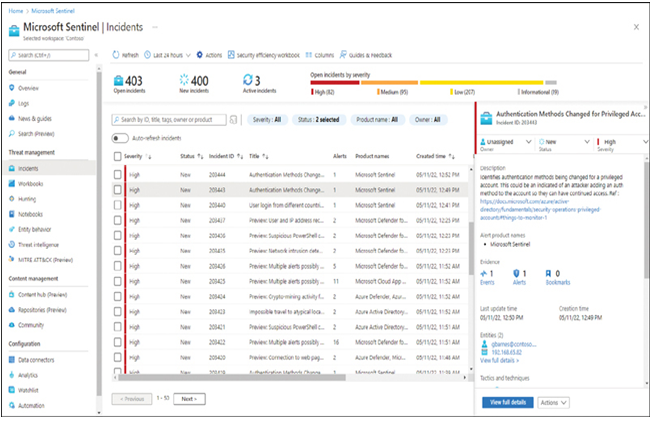Go to Next page of incidents
This screenshot has height=421, width=653.
click(189, 399)
